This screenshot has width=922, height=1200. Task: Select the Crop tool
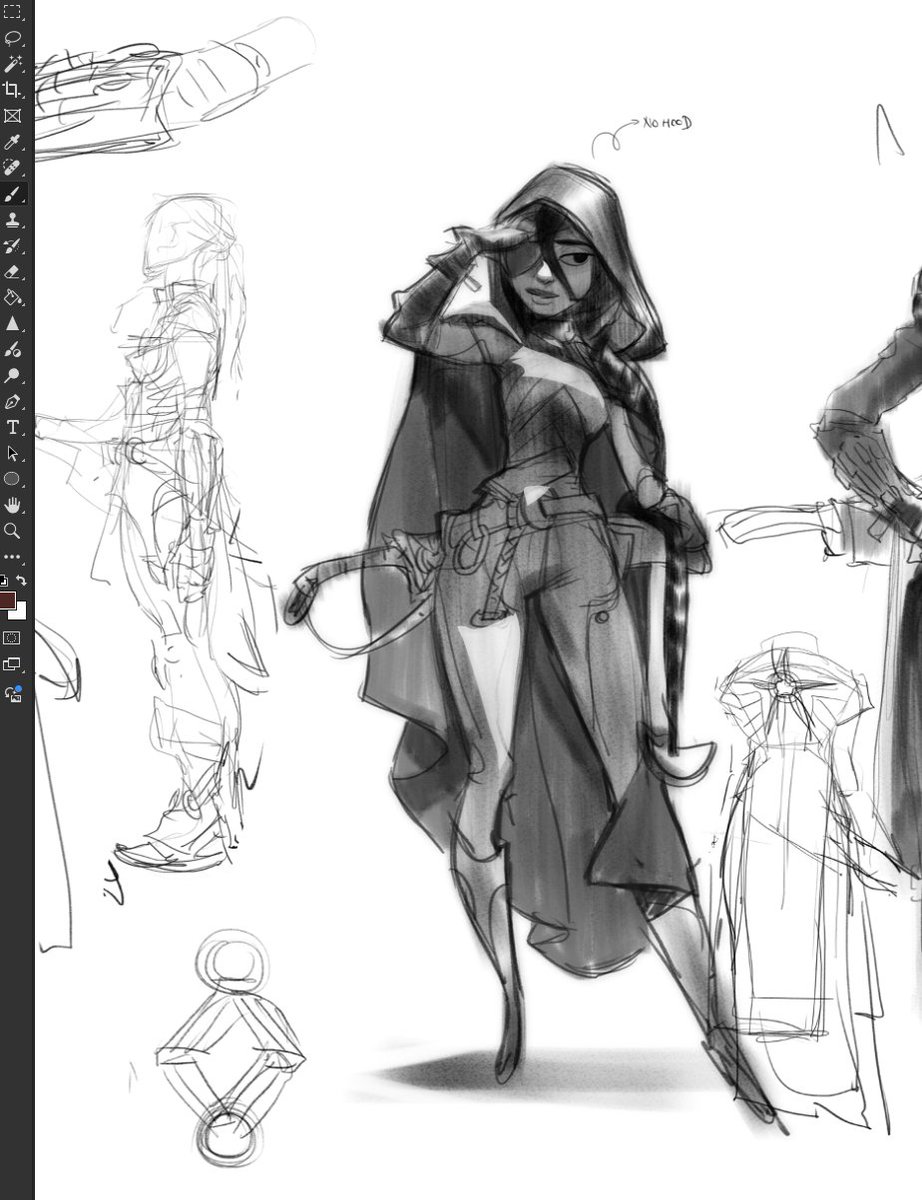13,90
